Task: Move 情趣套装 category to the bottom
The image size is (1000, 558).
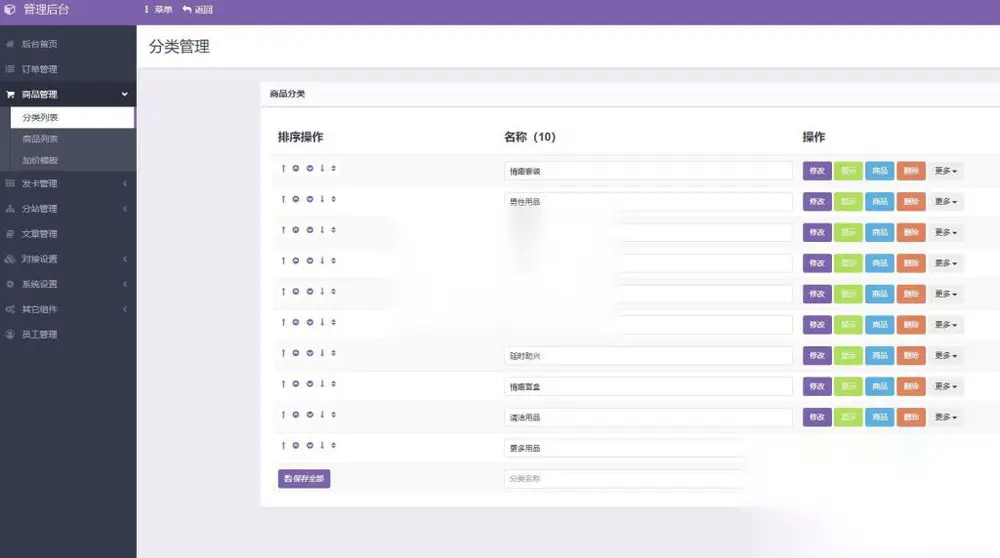Action: pyautogui.click(x=322, y=168)
